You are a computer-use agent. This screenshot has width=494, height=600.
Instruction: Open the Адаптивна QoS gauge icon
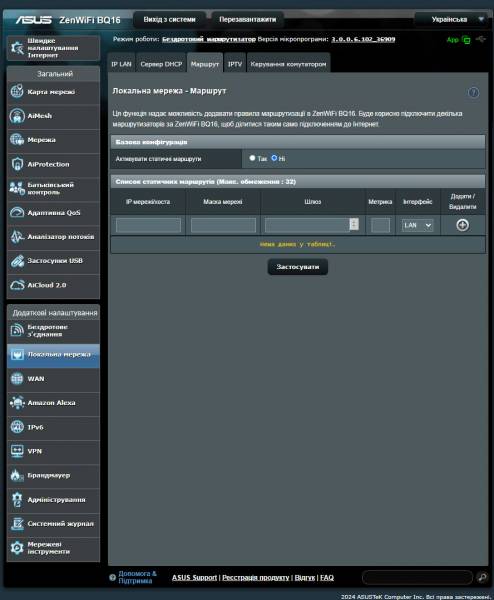tap(17, 212)
